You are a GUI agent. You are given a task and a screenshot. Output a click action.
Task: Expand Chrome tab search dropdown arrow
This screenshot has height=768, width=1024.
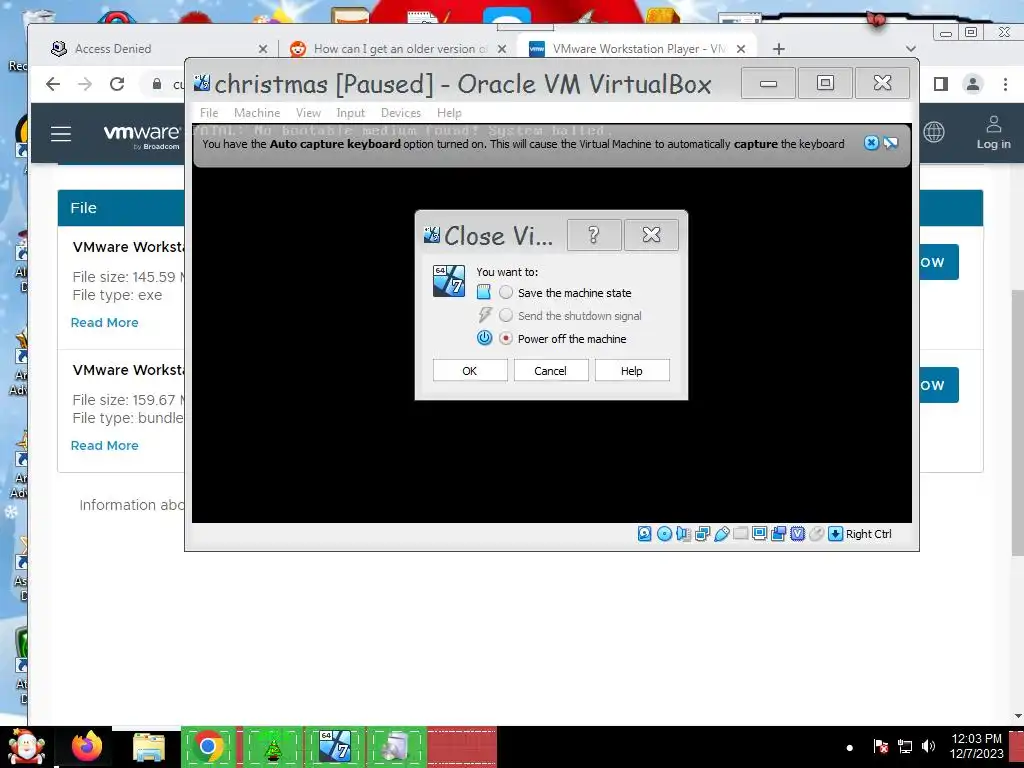point(911,49)
